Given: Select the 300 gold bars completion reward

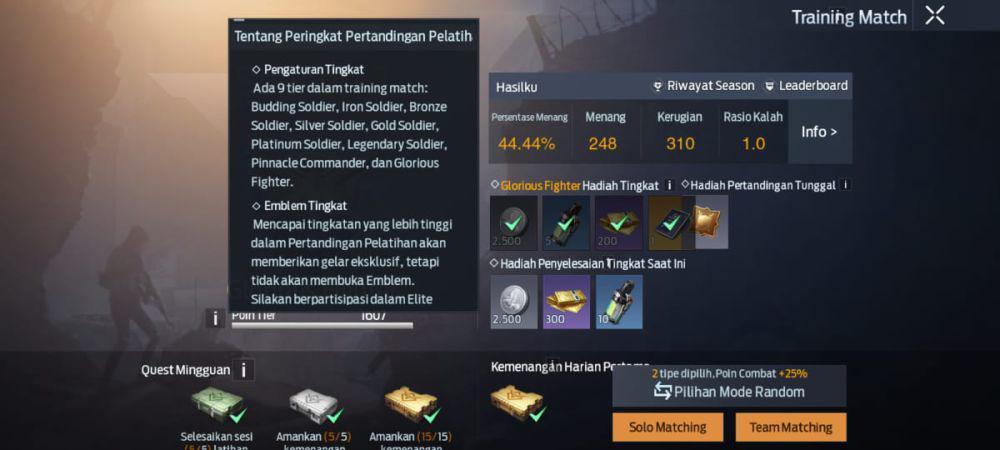Looking at the screenshot, I should click(x=566, y=301).
